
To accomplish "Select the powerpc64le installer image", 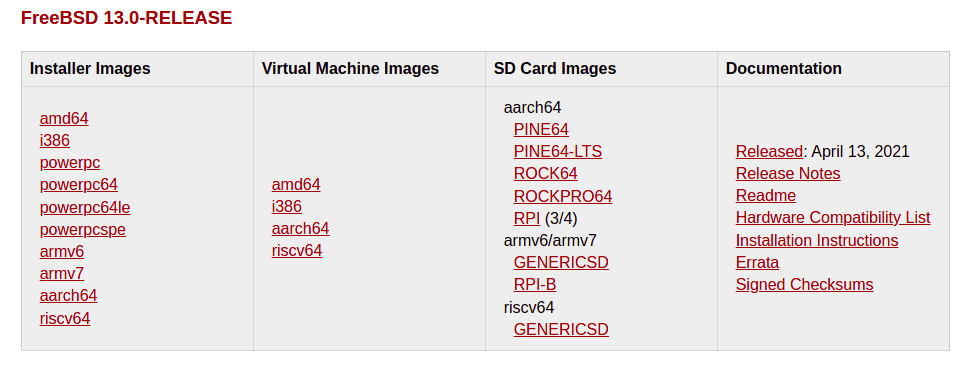I will (x=85, y=207).
